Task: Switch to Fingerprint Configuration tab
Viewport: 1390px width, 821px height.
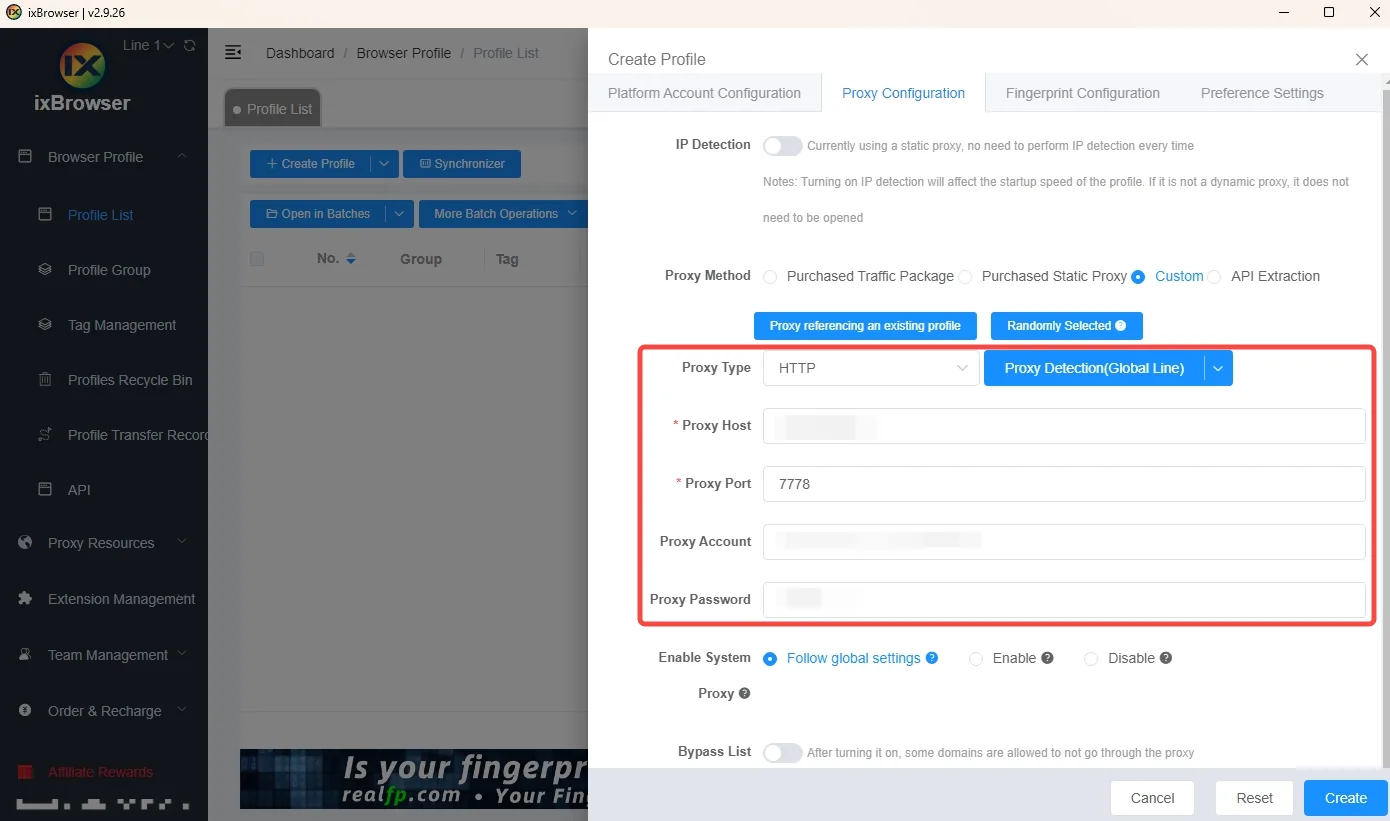Action: [x=1083, y=93]
